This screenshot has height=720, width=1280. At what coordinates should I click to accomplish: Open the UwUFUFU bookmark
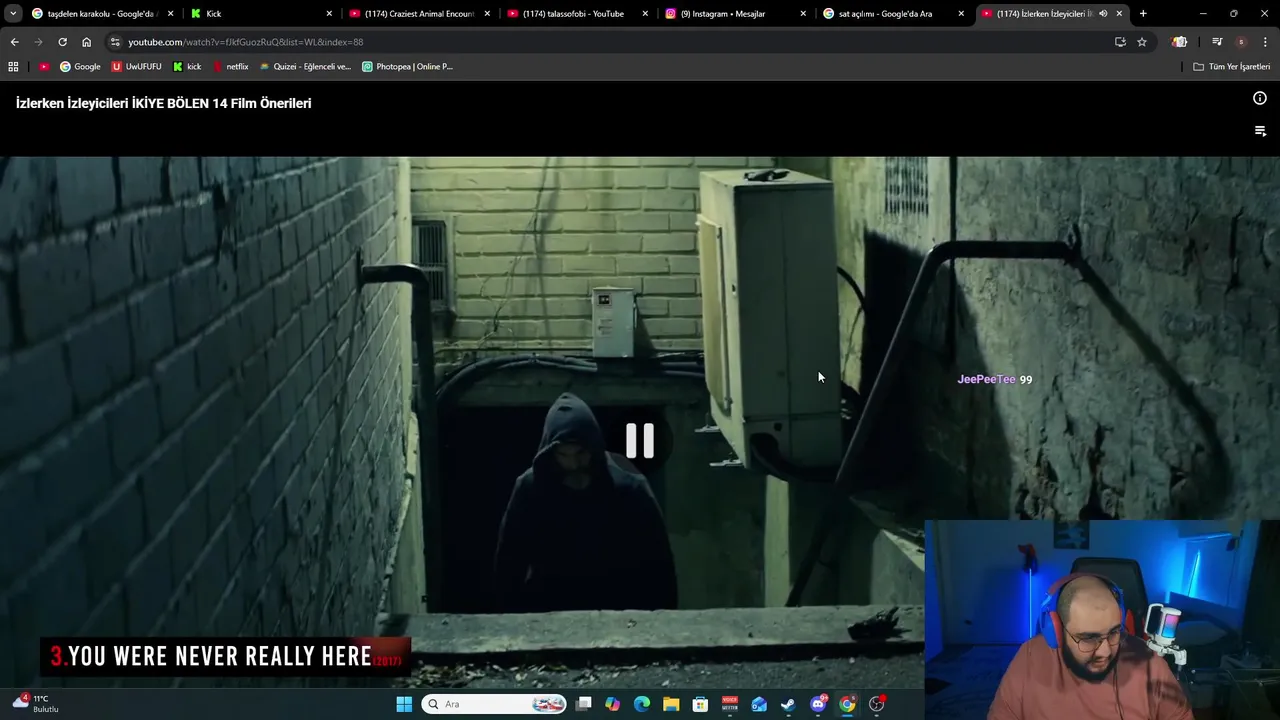(137, 67)
